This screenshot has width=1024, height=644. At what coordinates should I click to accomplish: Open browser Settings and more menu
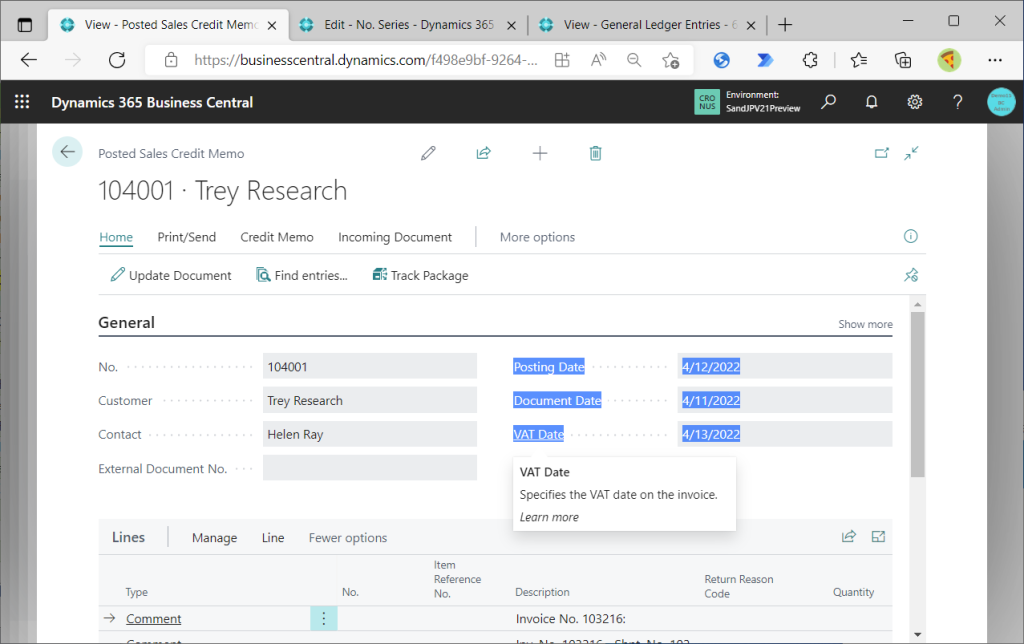tap(995, 60)
